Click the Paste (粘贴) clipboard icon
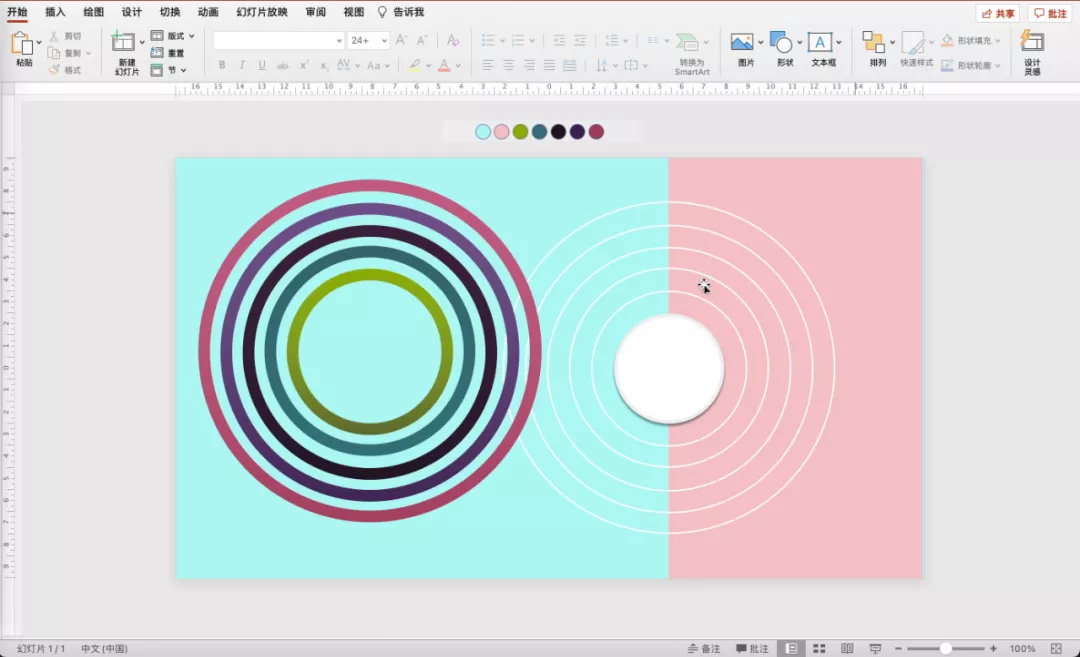This screenshot has width=1080, height=657. pos(22,44)
